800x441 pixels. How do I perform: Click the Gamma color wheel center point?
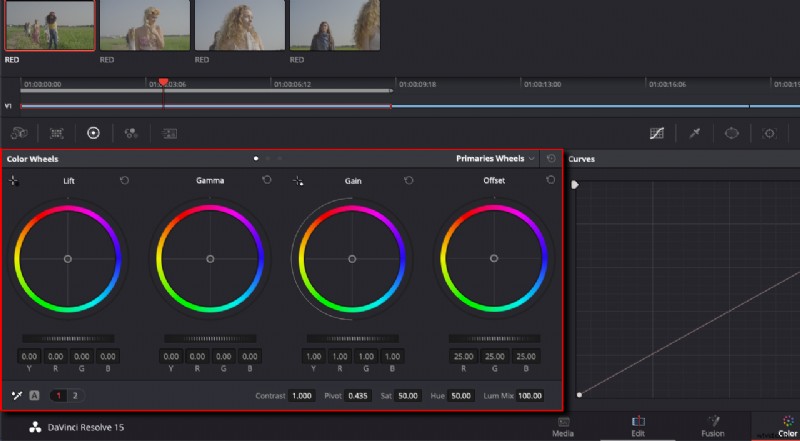(x=210, y=259)
